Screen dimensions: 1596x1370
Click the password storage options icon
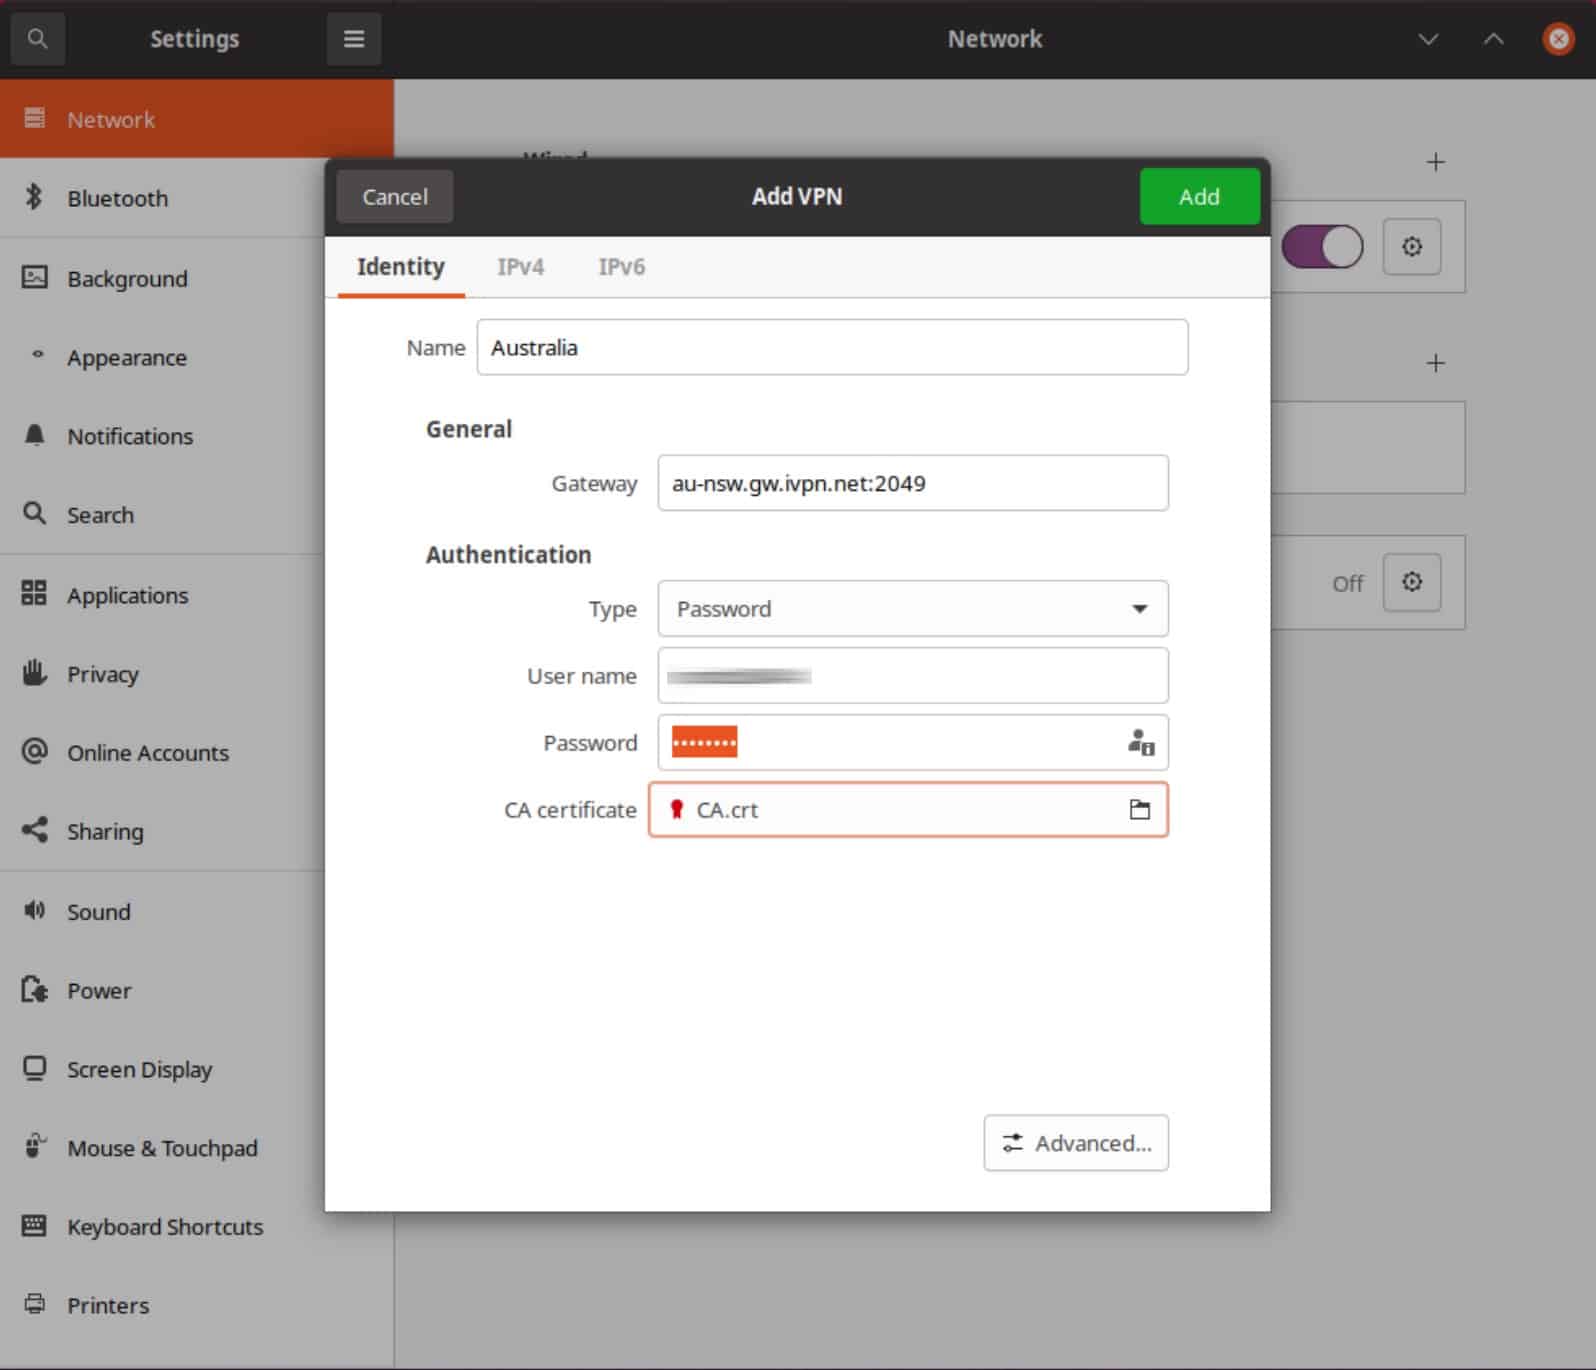click(x=1140, y=743)
